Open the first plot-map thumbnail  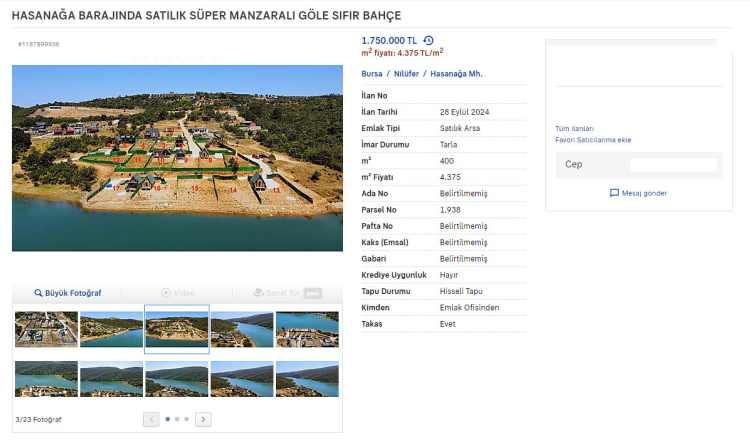pos(46,329)
